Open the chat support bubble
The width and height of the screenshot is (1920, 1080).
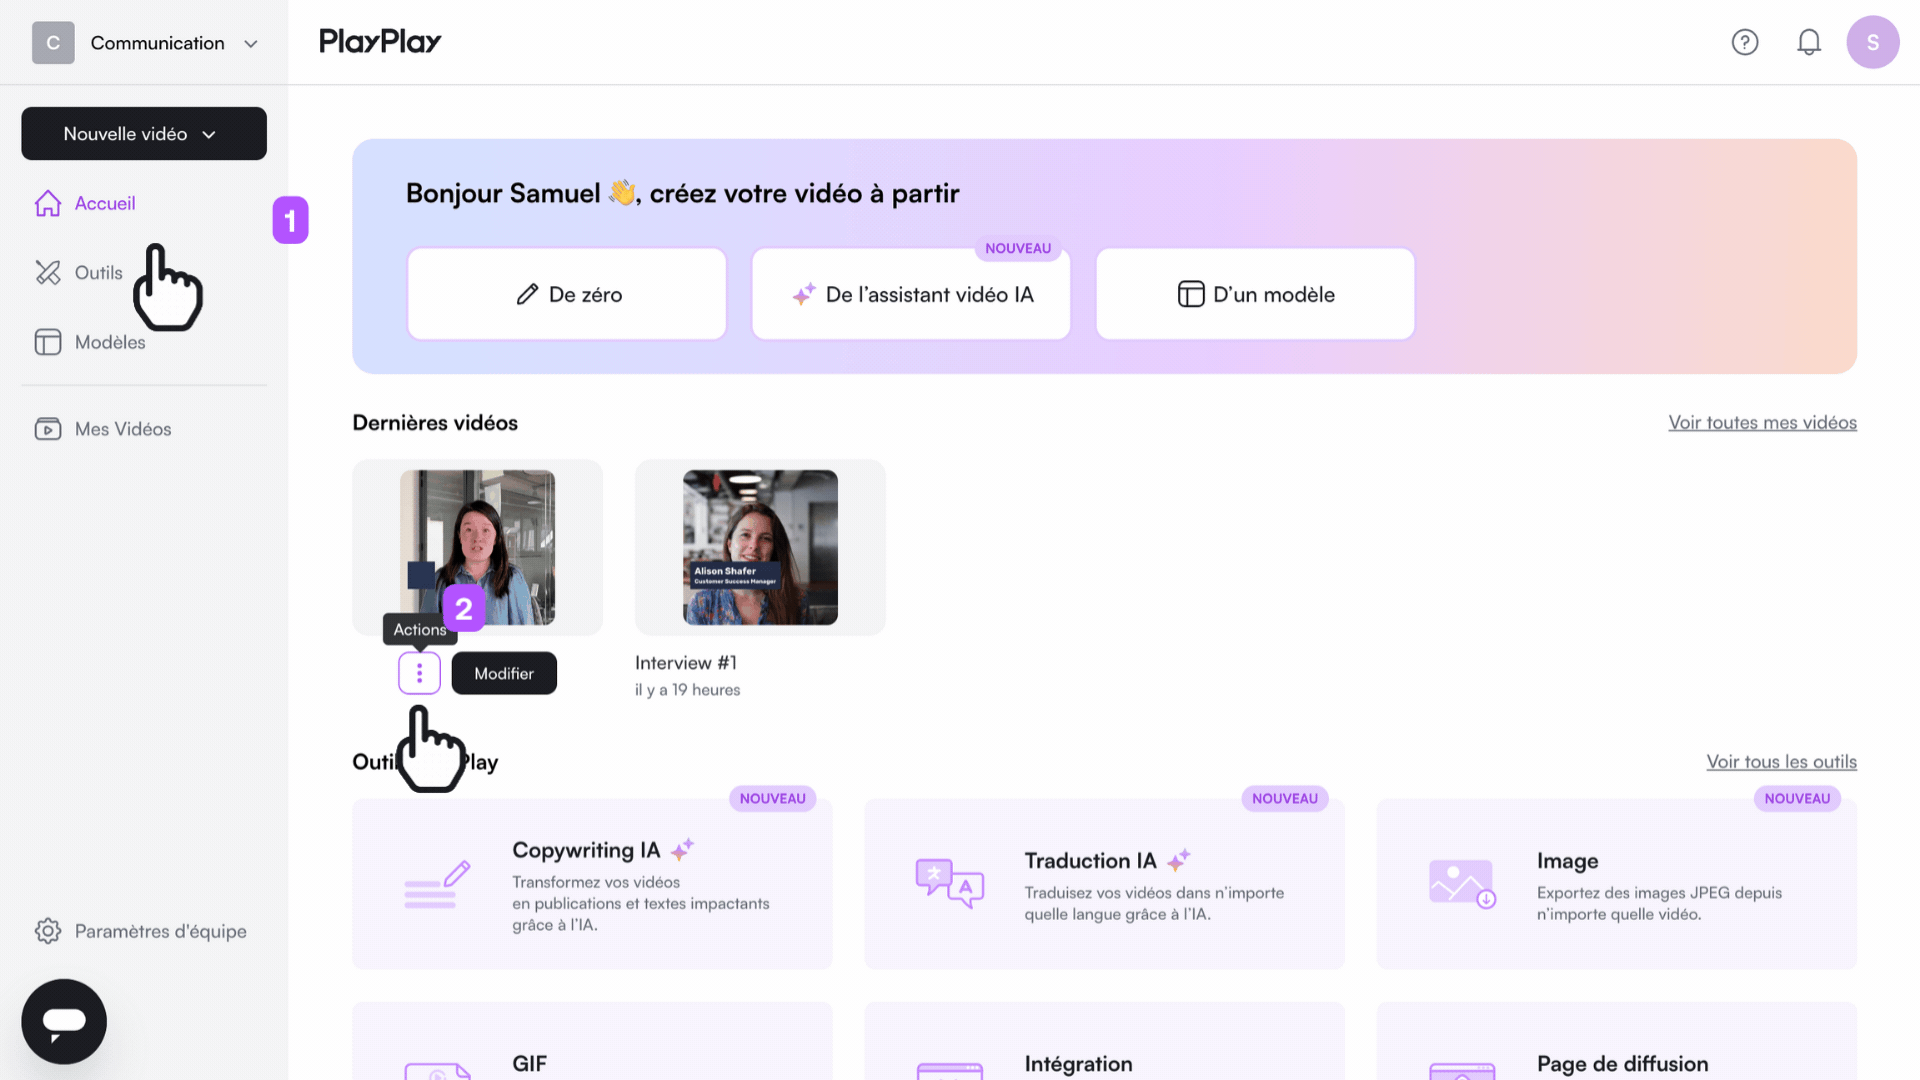[x=64, y=1021]
